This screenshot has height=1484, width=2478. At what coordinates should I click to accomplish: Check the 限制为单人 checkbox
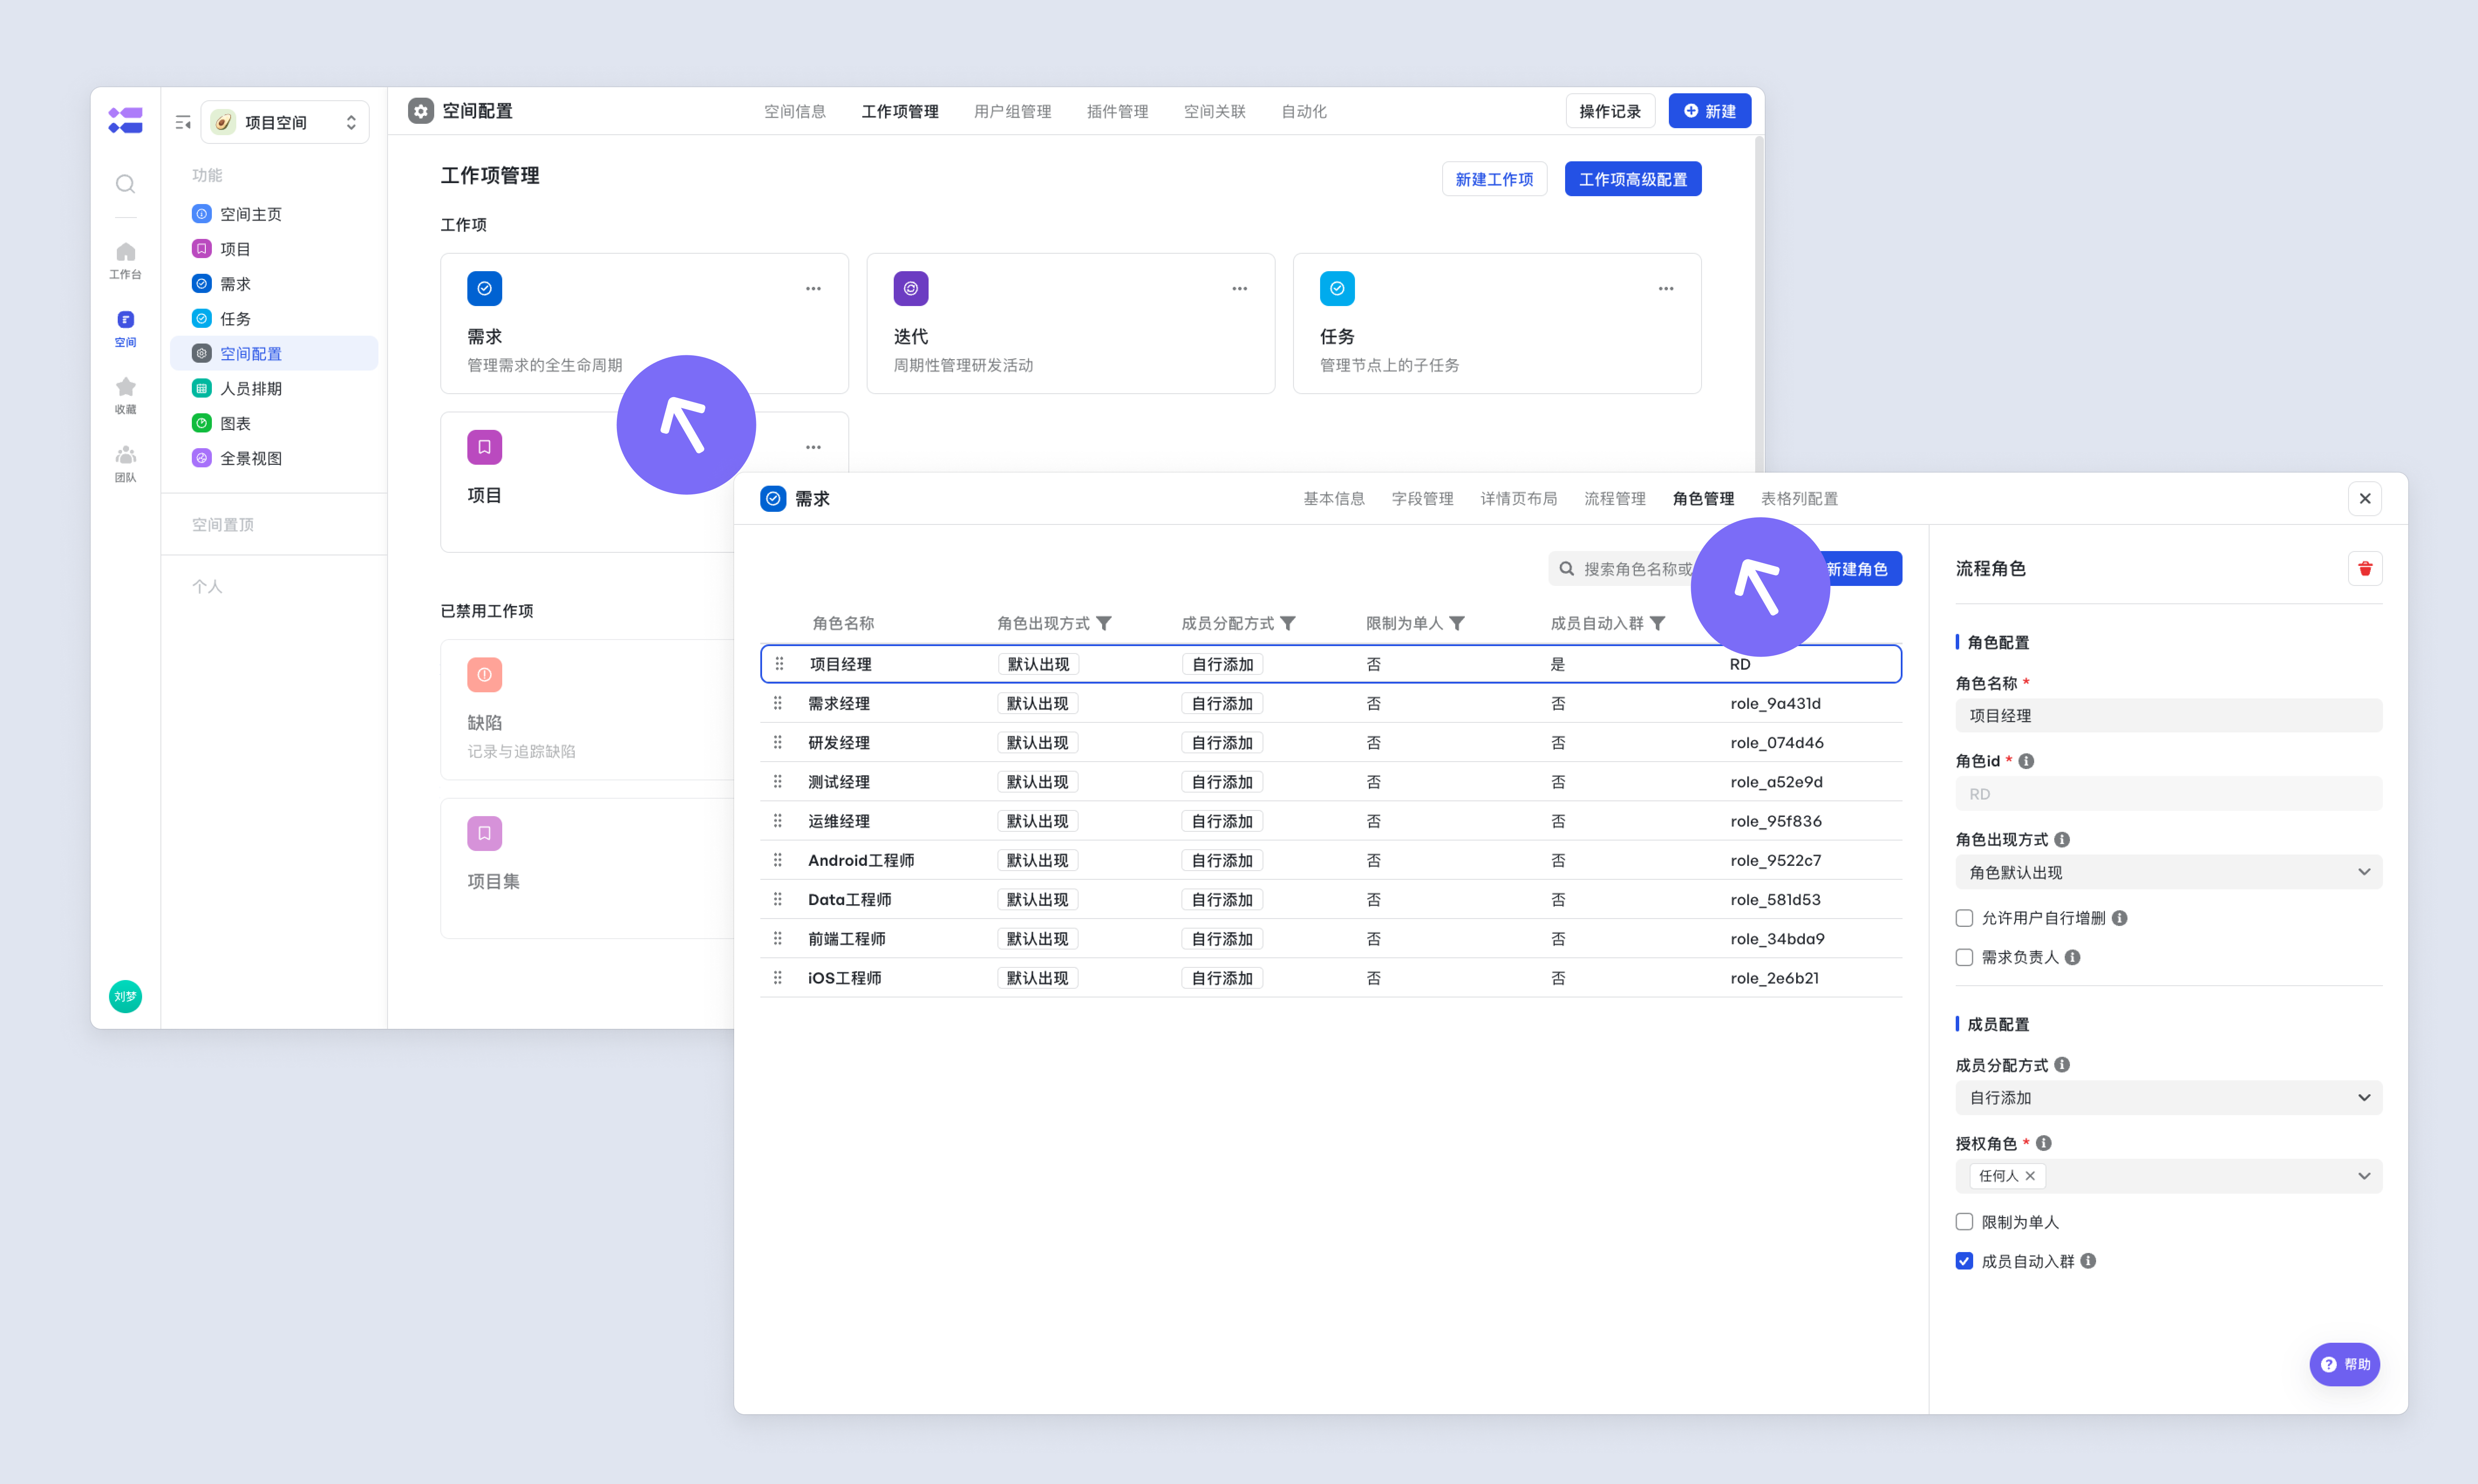tap(1964, 1222)
